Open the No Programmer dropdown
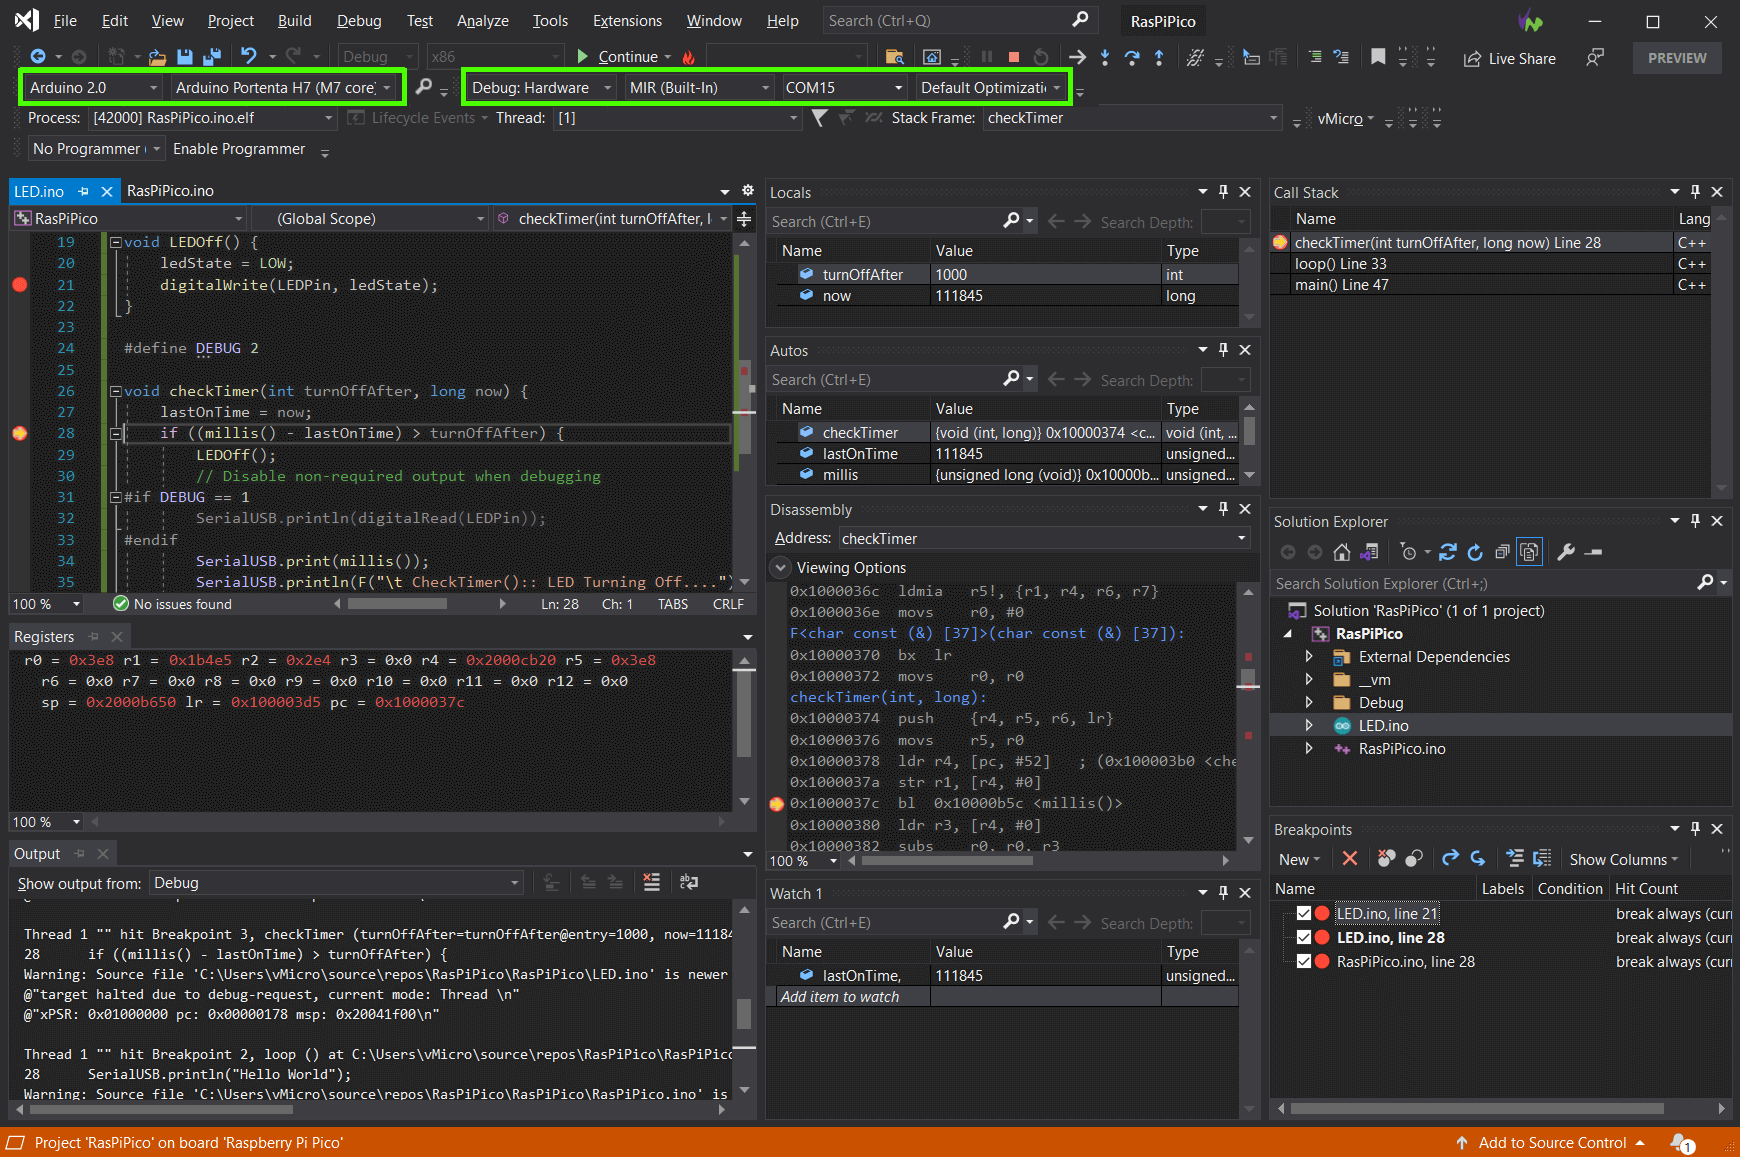1740x1157 pixels. [96, 148]
